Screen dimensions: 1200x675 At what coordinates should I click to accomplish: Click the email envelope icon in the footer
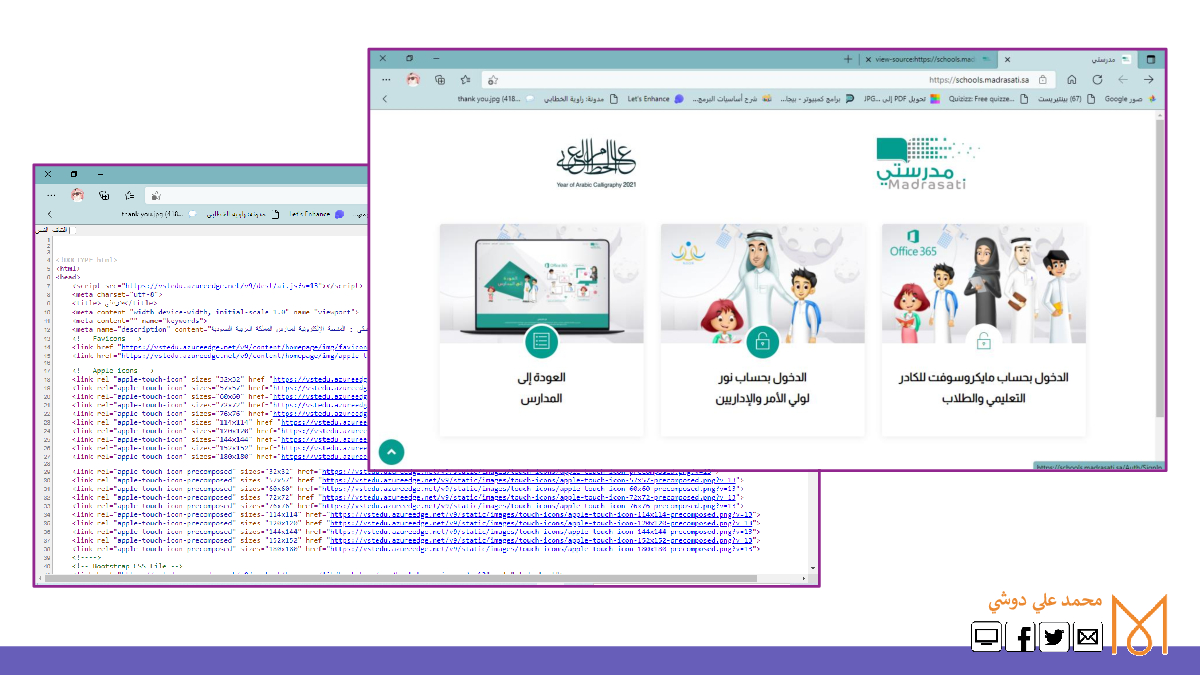1088,637
